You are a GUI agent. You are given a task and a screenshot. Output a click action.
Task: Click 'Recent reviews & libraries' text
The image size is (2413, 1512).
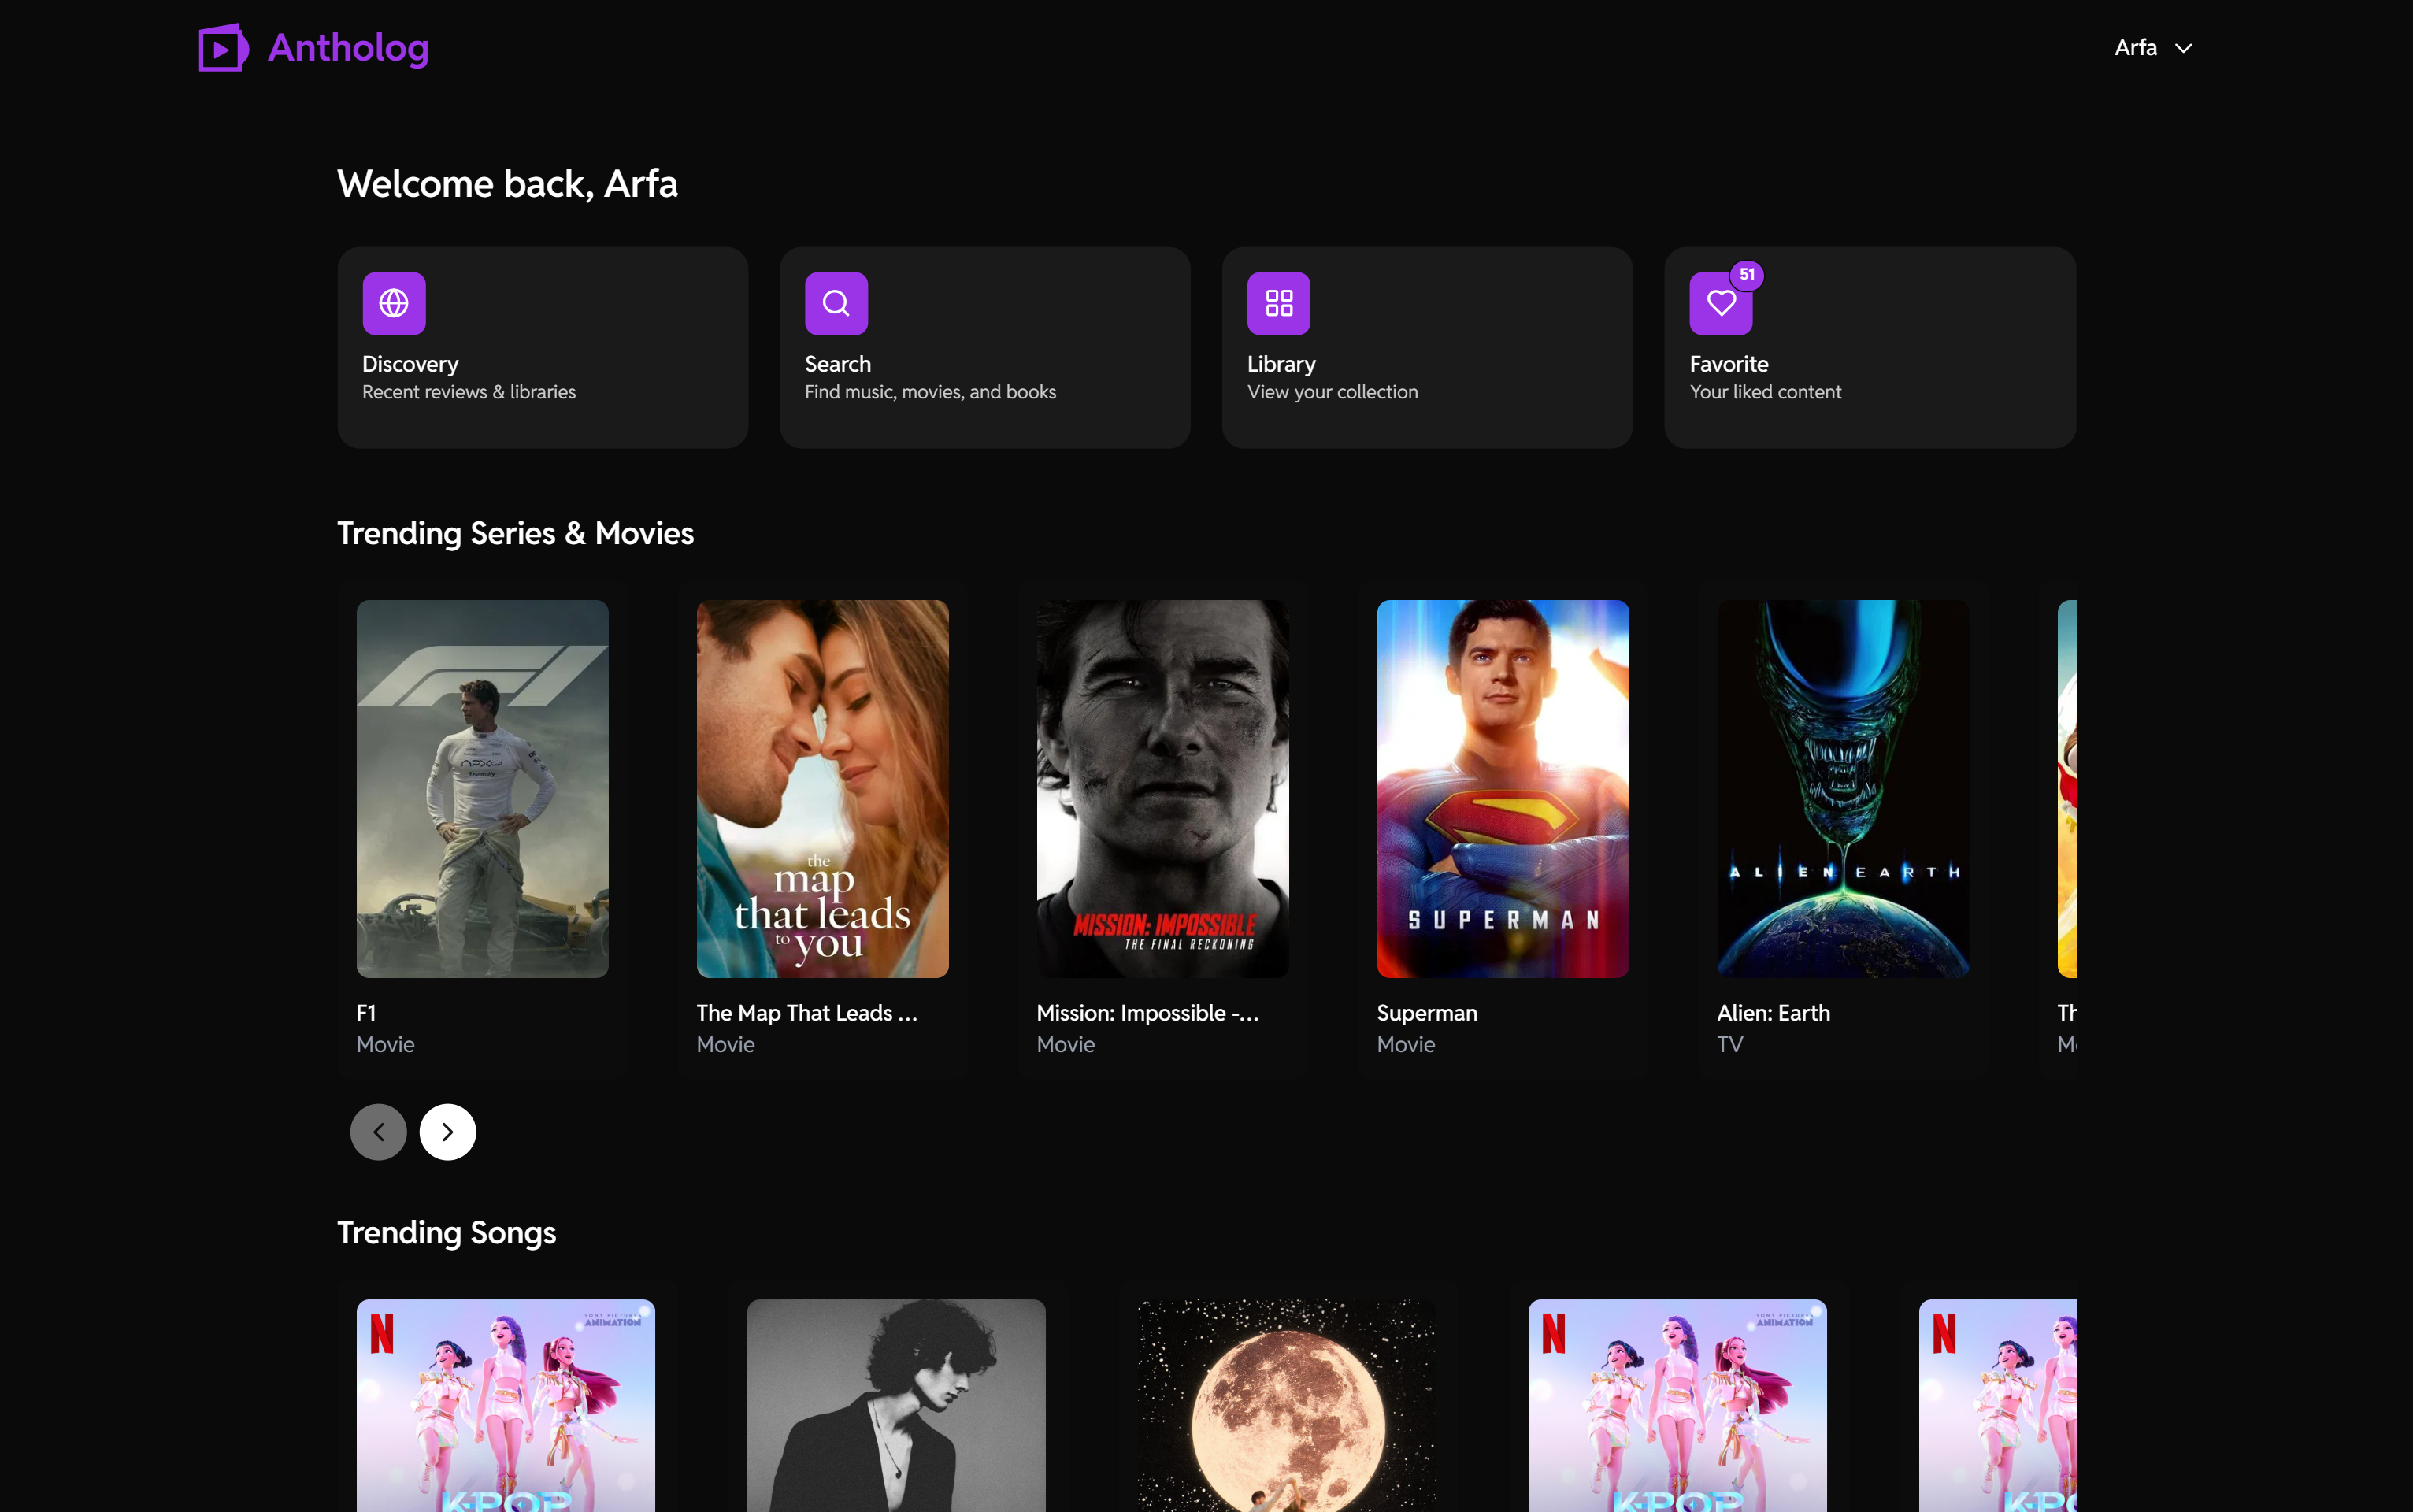pyautogui.click(x=469, y=392)
